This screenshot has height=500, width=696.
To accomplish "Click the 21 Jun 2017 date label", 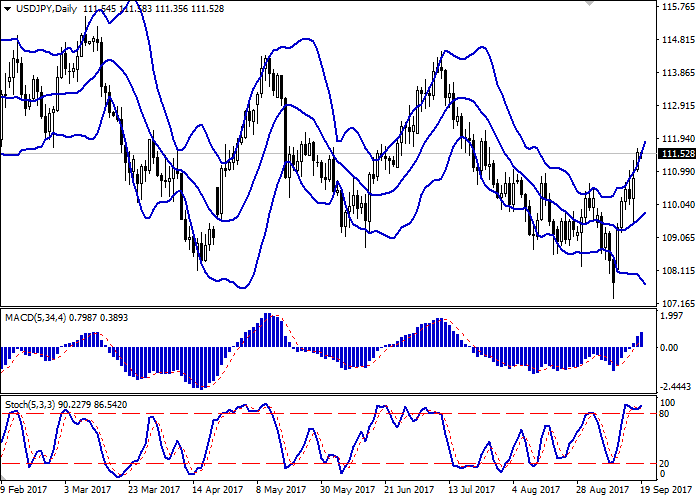I will coord(409,490).
